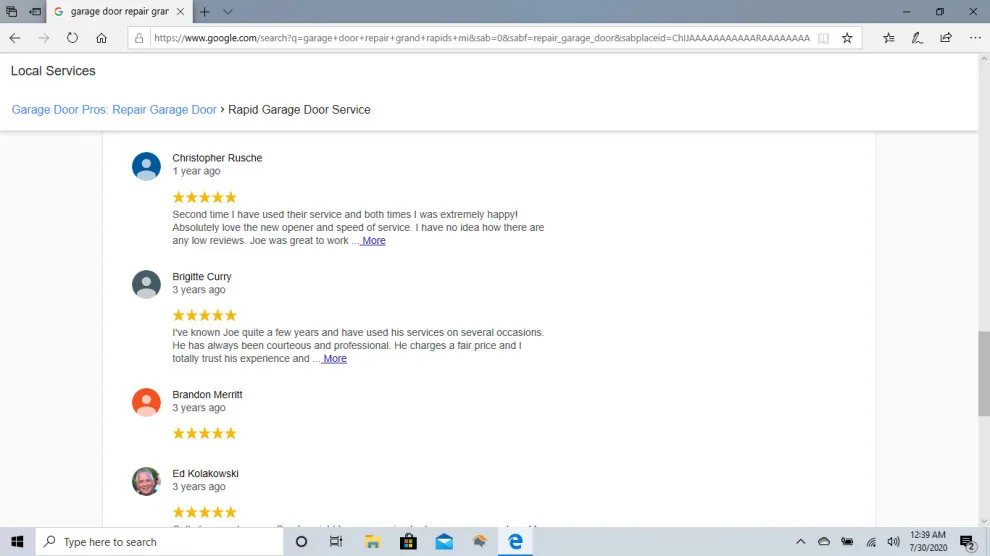990x556 pixels.
Task: Open Action Center notifications icon
Action: 968,541
